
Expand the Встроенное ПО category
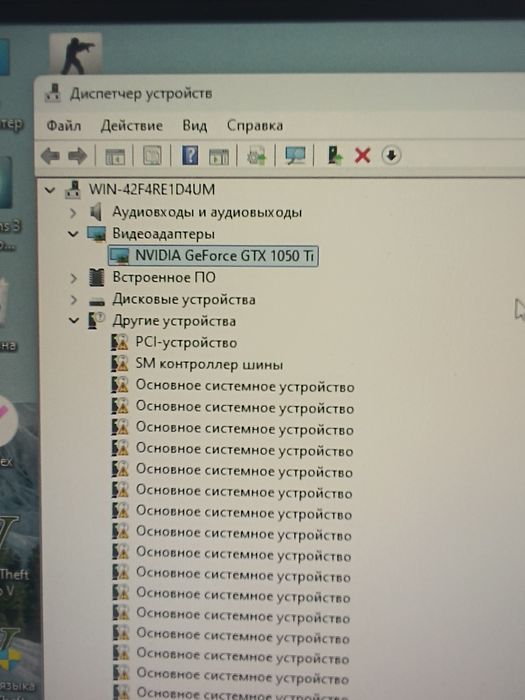coord(74,278)
